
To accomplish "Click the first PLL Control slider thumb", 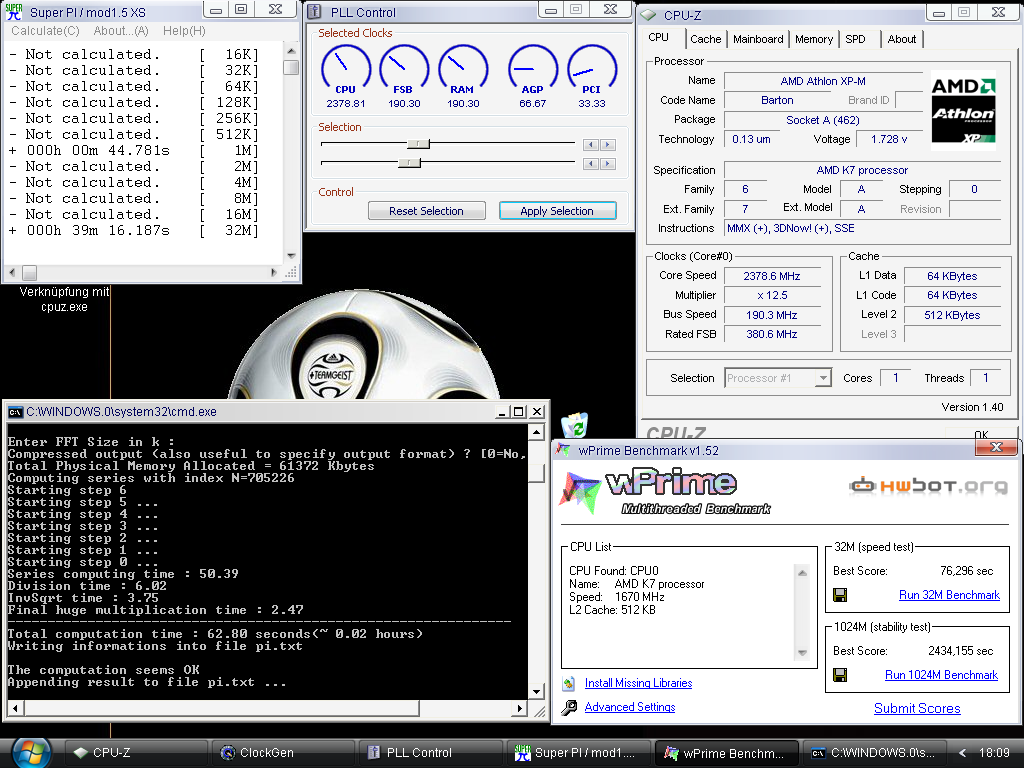I will point(419,144).
